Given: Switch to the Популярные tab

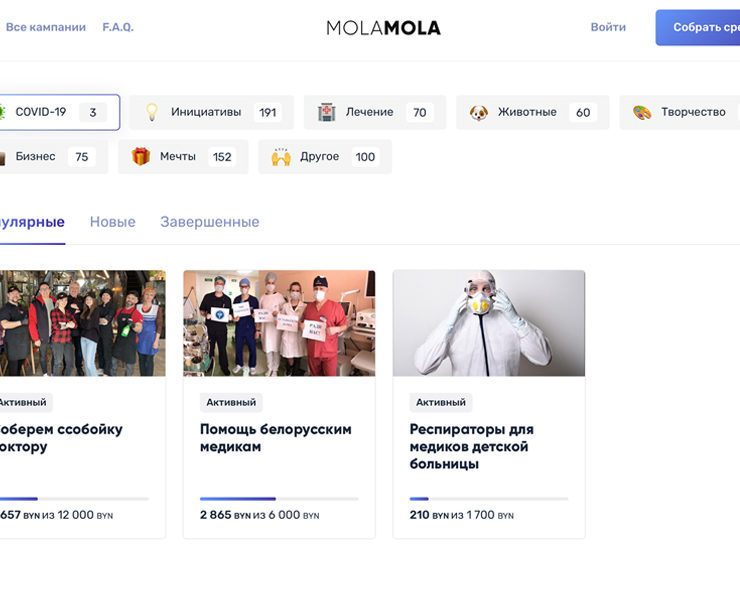Looking at the screenshot, I should coord(32,222).
